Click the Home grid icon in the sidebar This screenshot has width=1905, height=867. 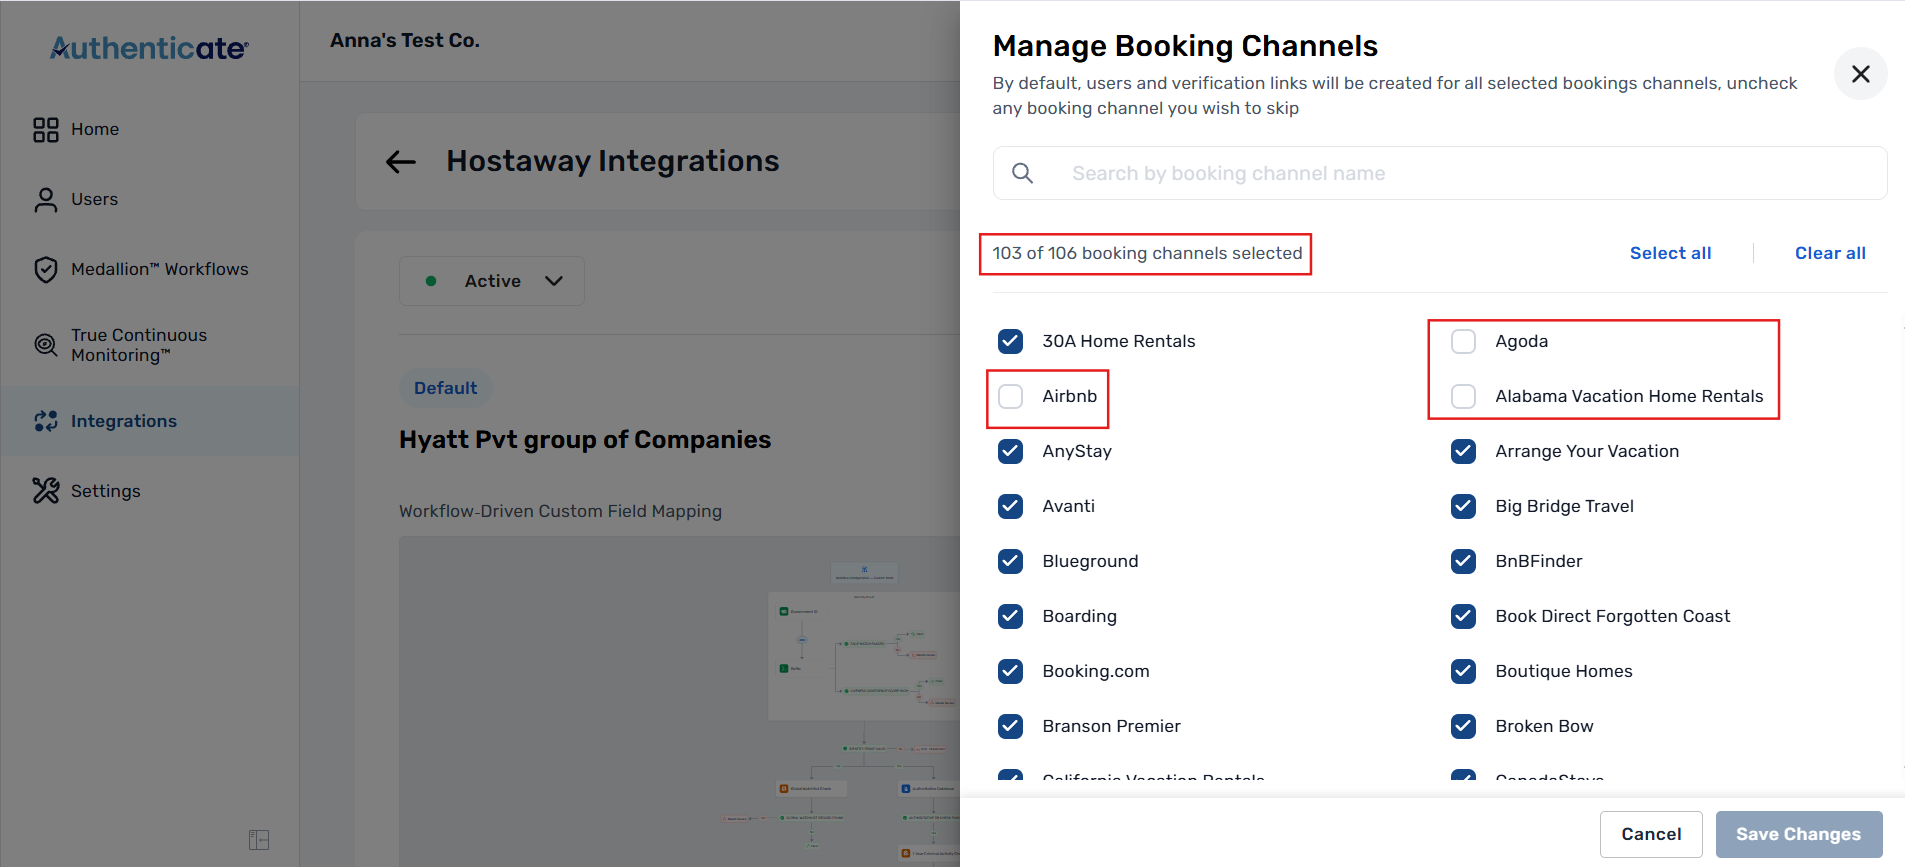46,130
